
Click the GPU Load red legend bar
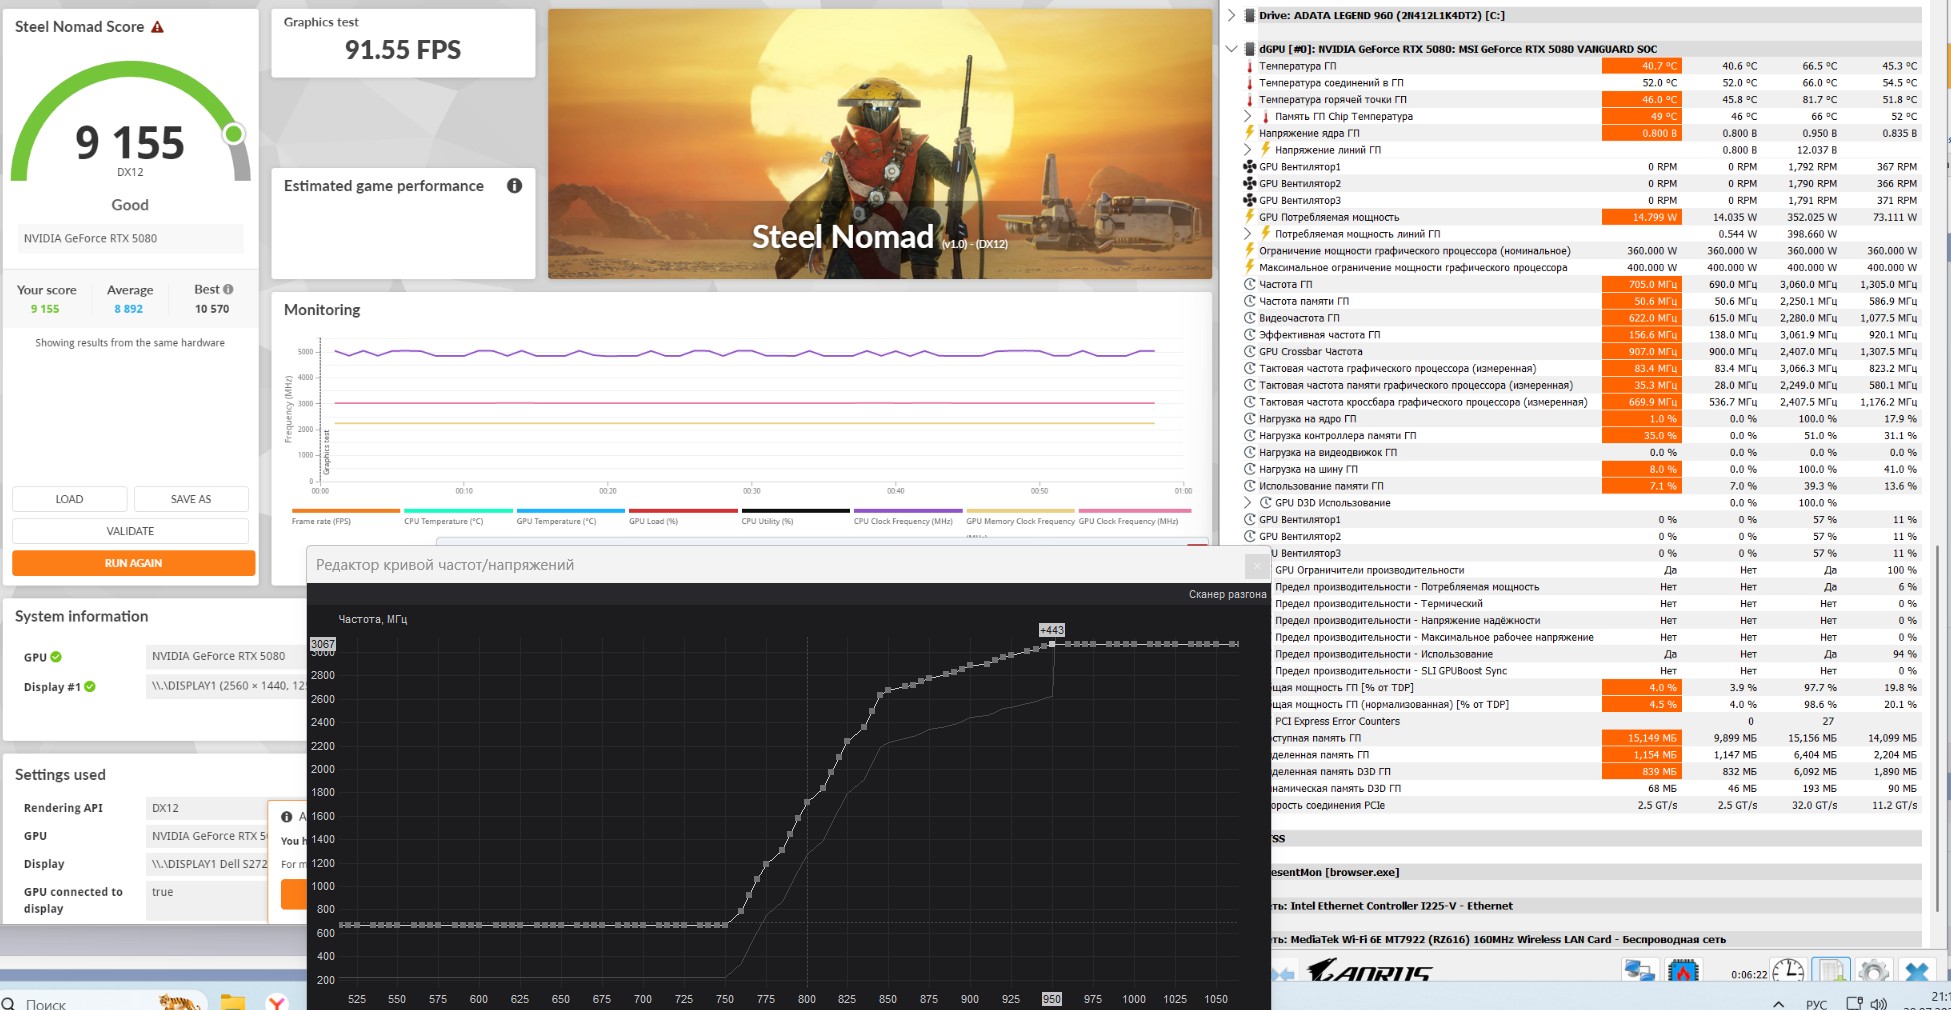[x=683, y=511]
